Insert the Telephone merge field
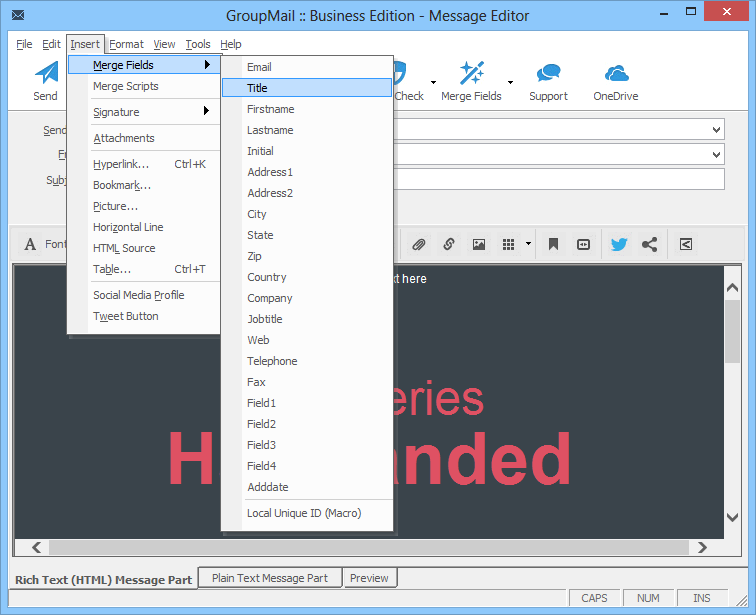This screenshot has width=756, height=615. (x=307, y=361)
